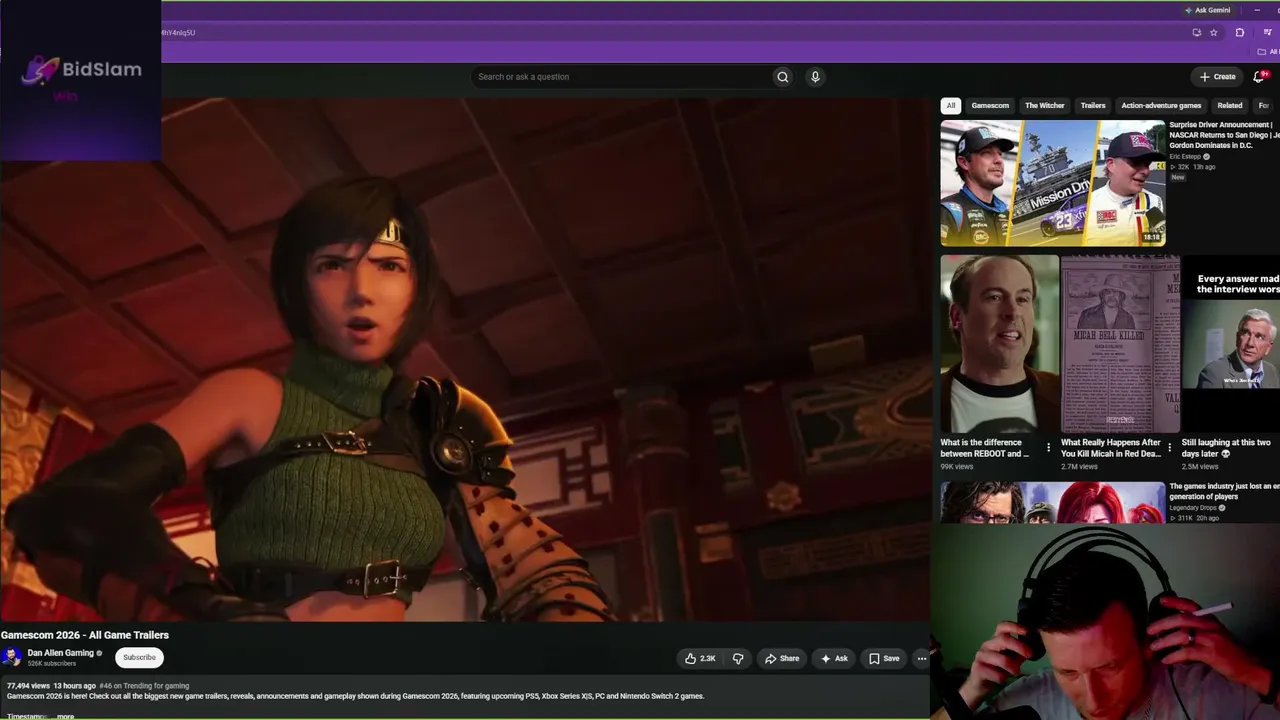Open the REBOOT difference short thumbnail

click(1000, 343)
